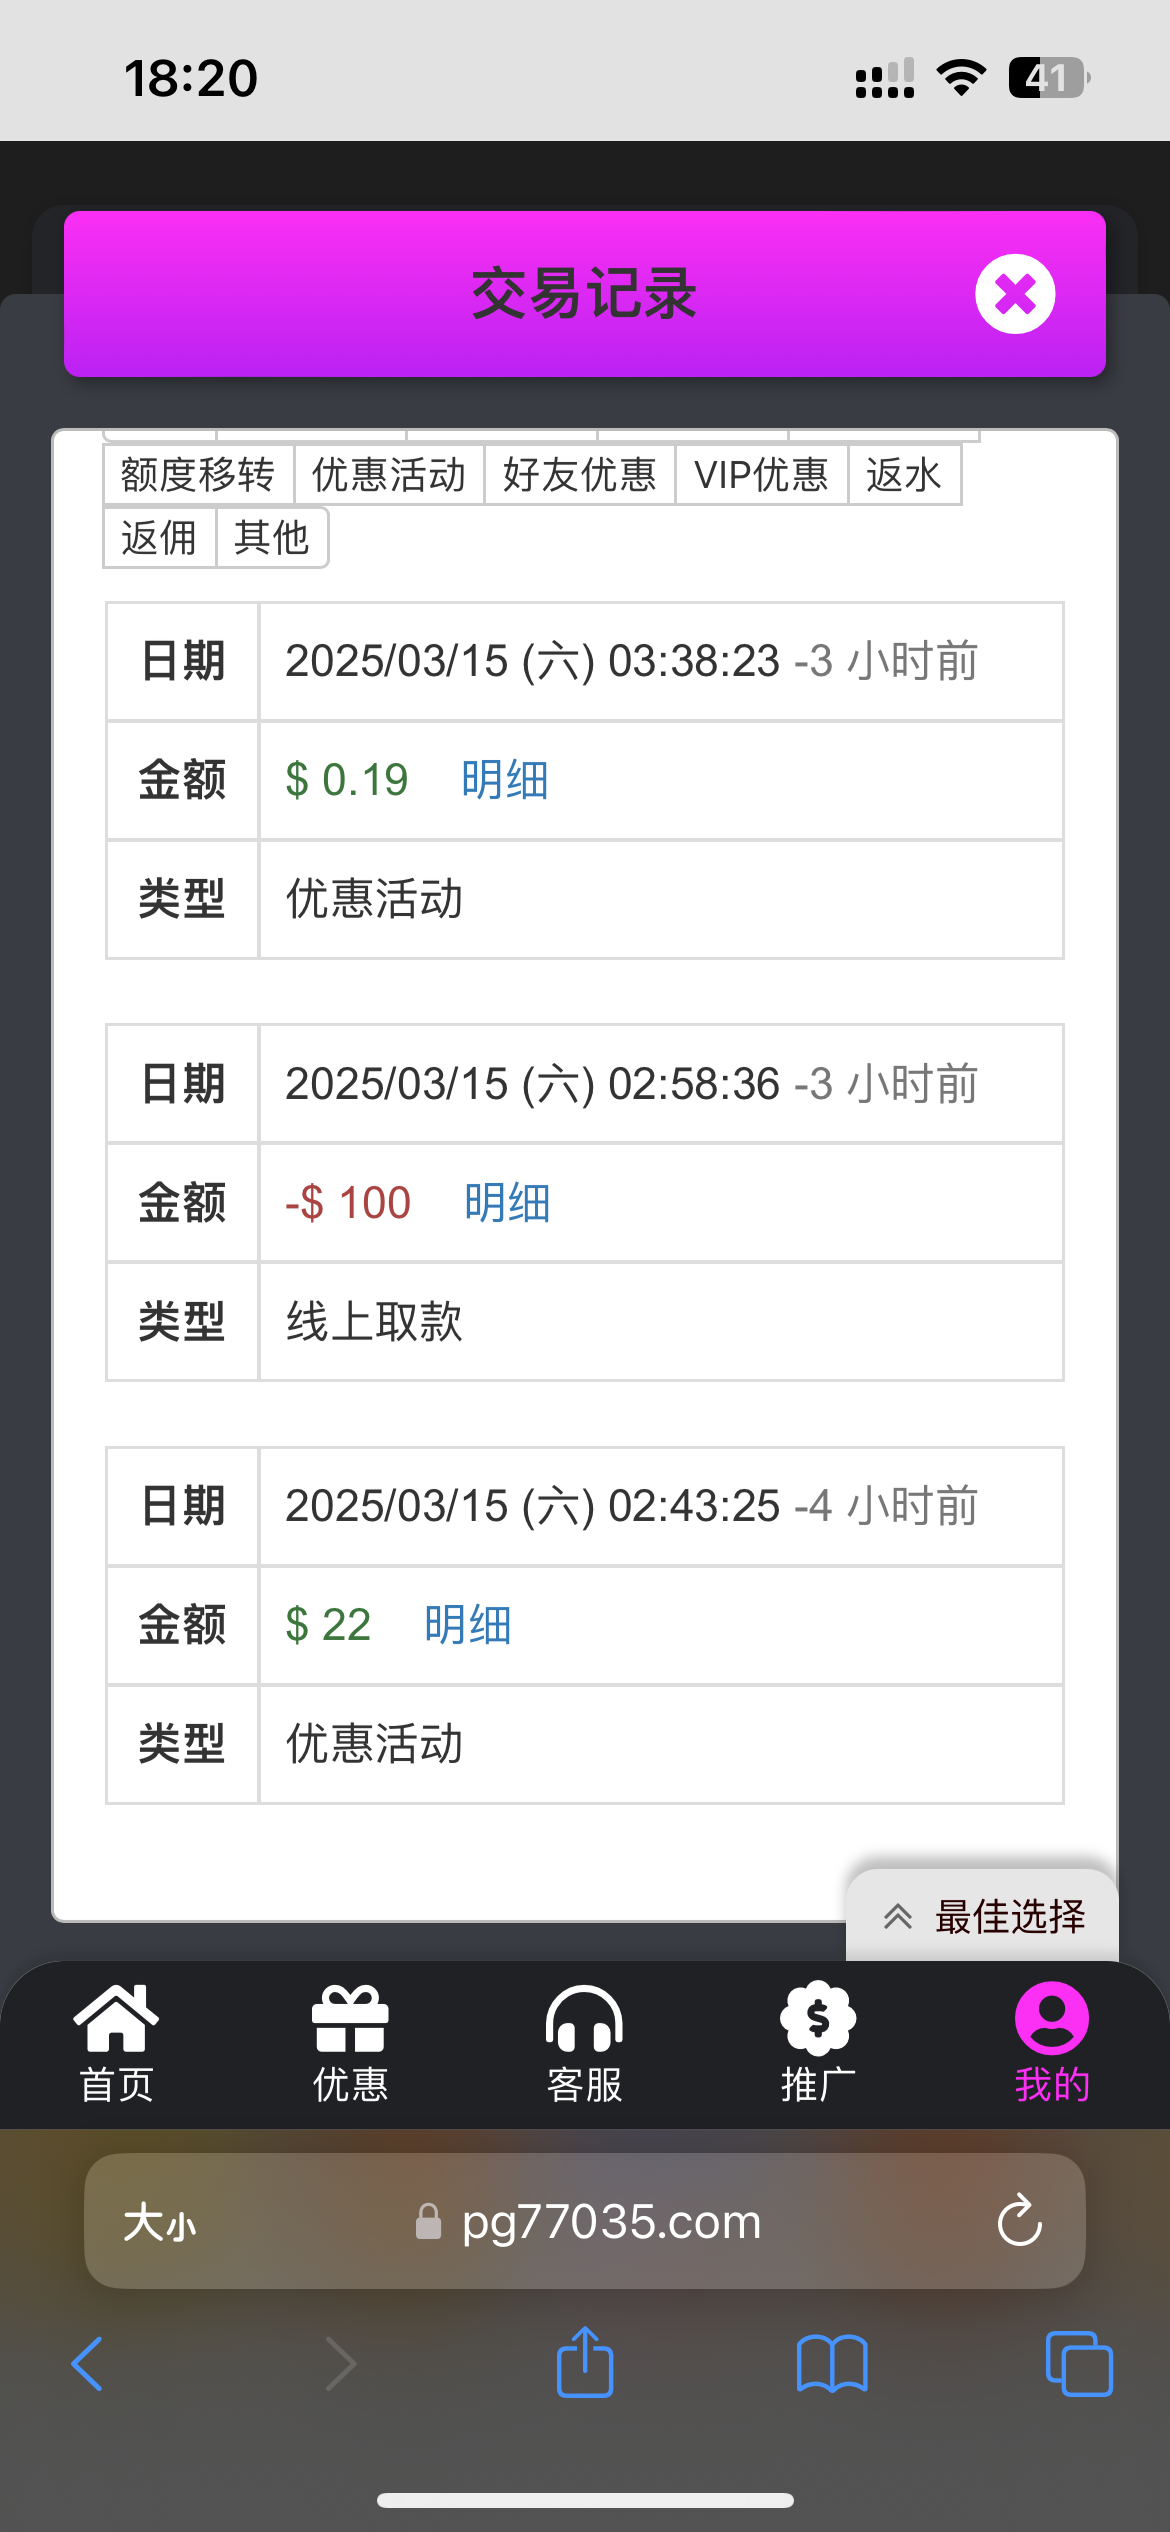Open 明细 for the $0.19 record
Screen dimensions: 1170x2532
pyautogui.click(x=505, y=780)
